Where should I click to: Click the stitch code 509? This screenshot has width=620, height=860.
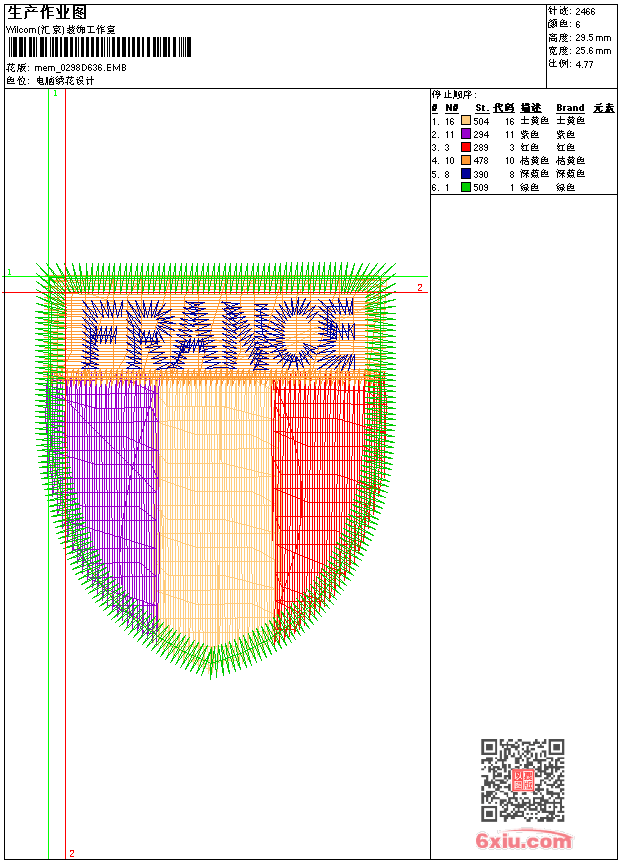tap(481, 188)
